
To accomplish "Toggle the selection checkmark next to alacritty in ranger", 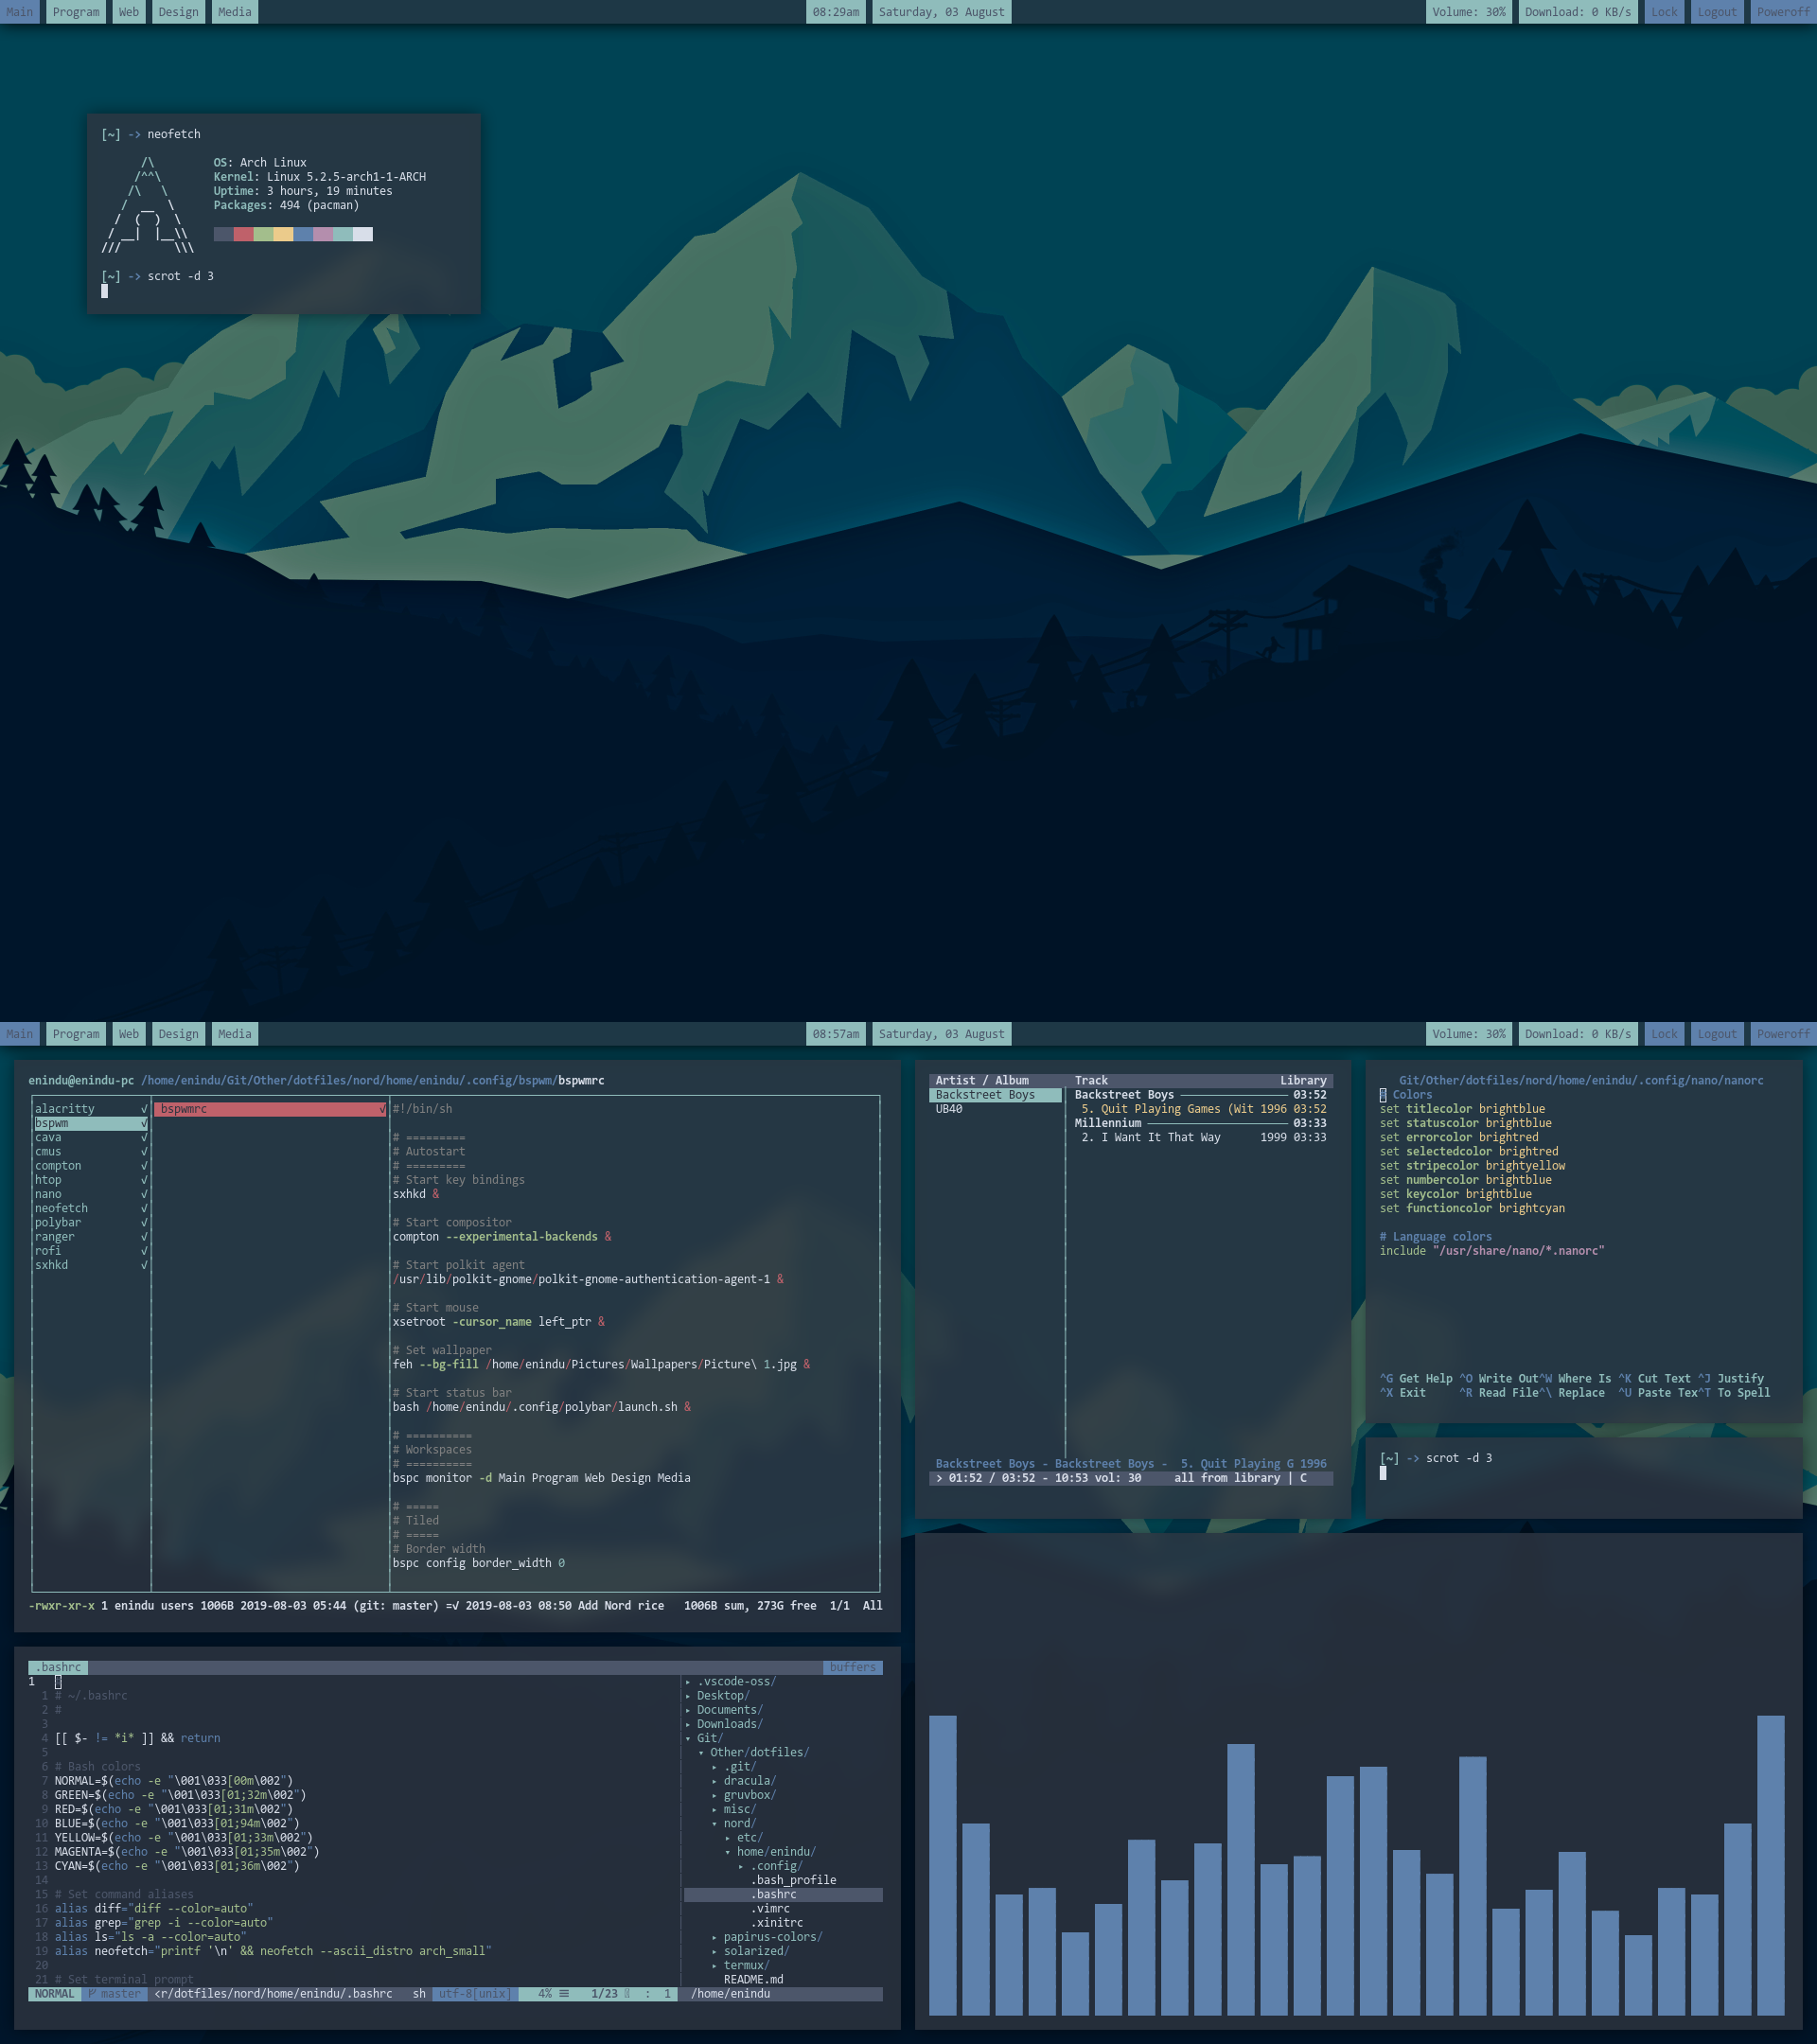I will point(143,1108).
